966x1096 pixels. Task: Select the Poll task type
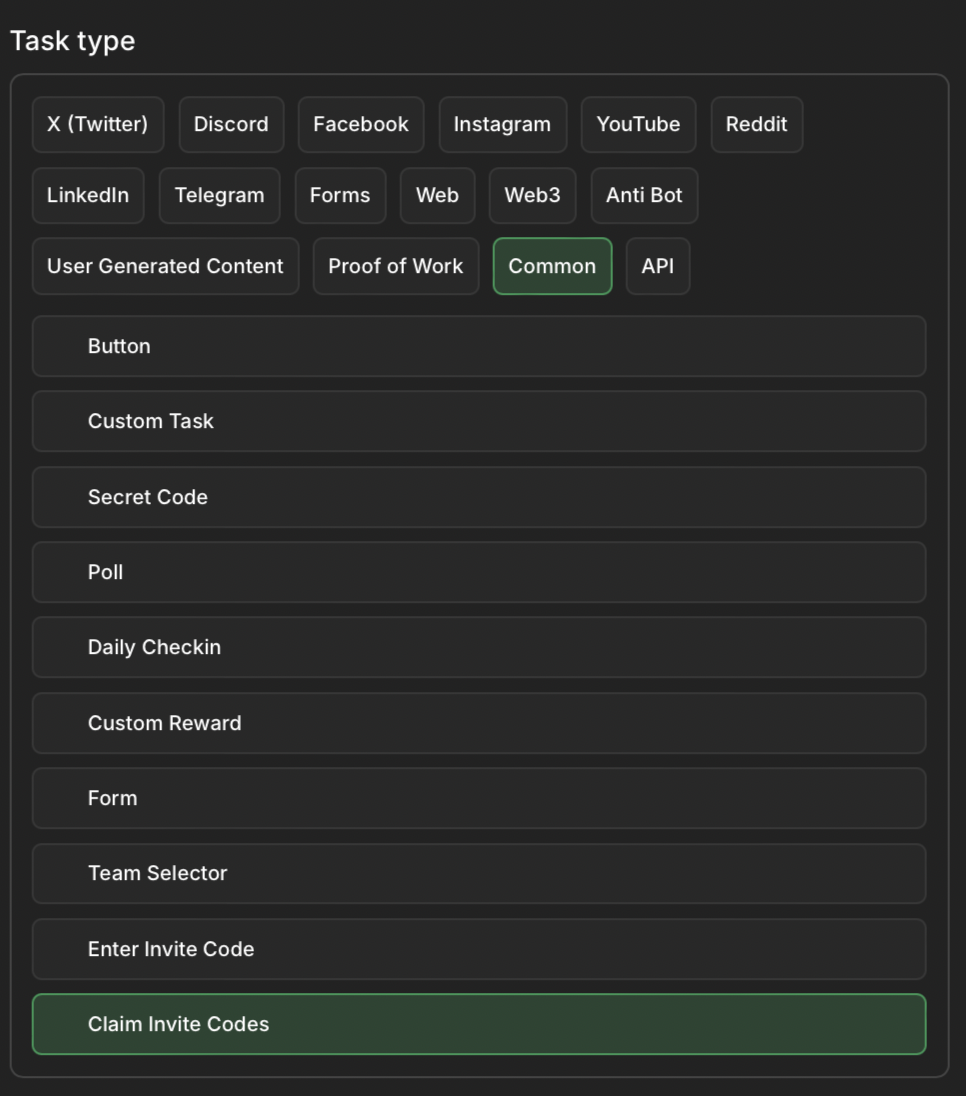(478, 572)
